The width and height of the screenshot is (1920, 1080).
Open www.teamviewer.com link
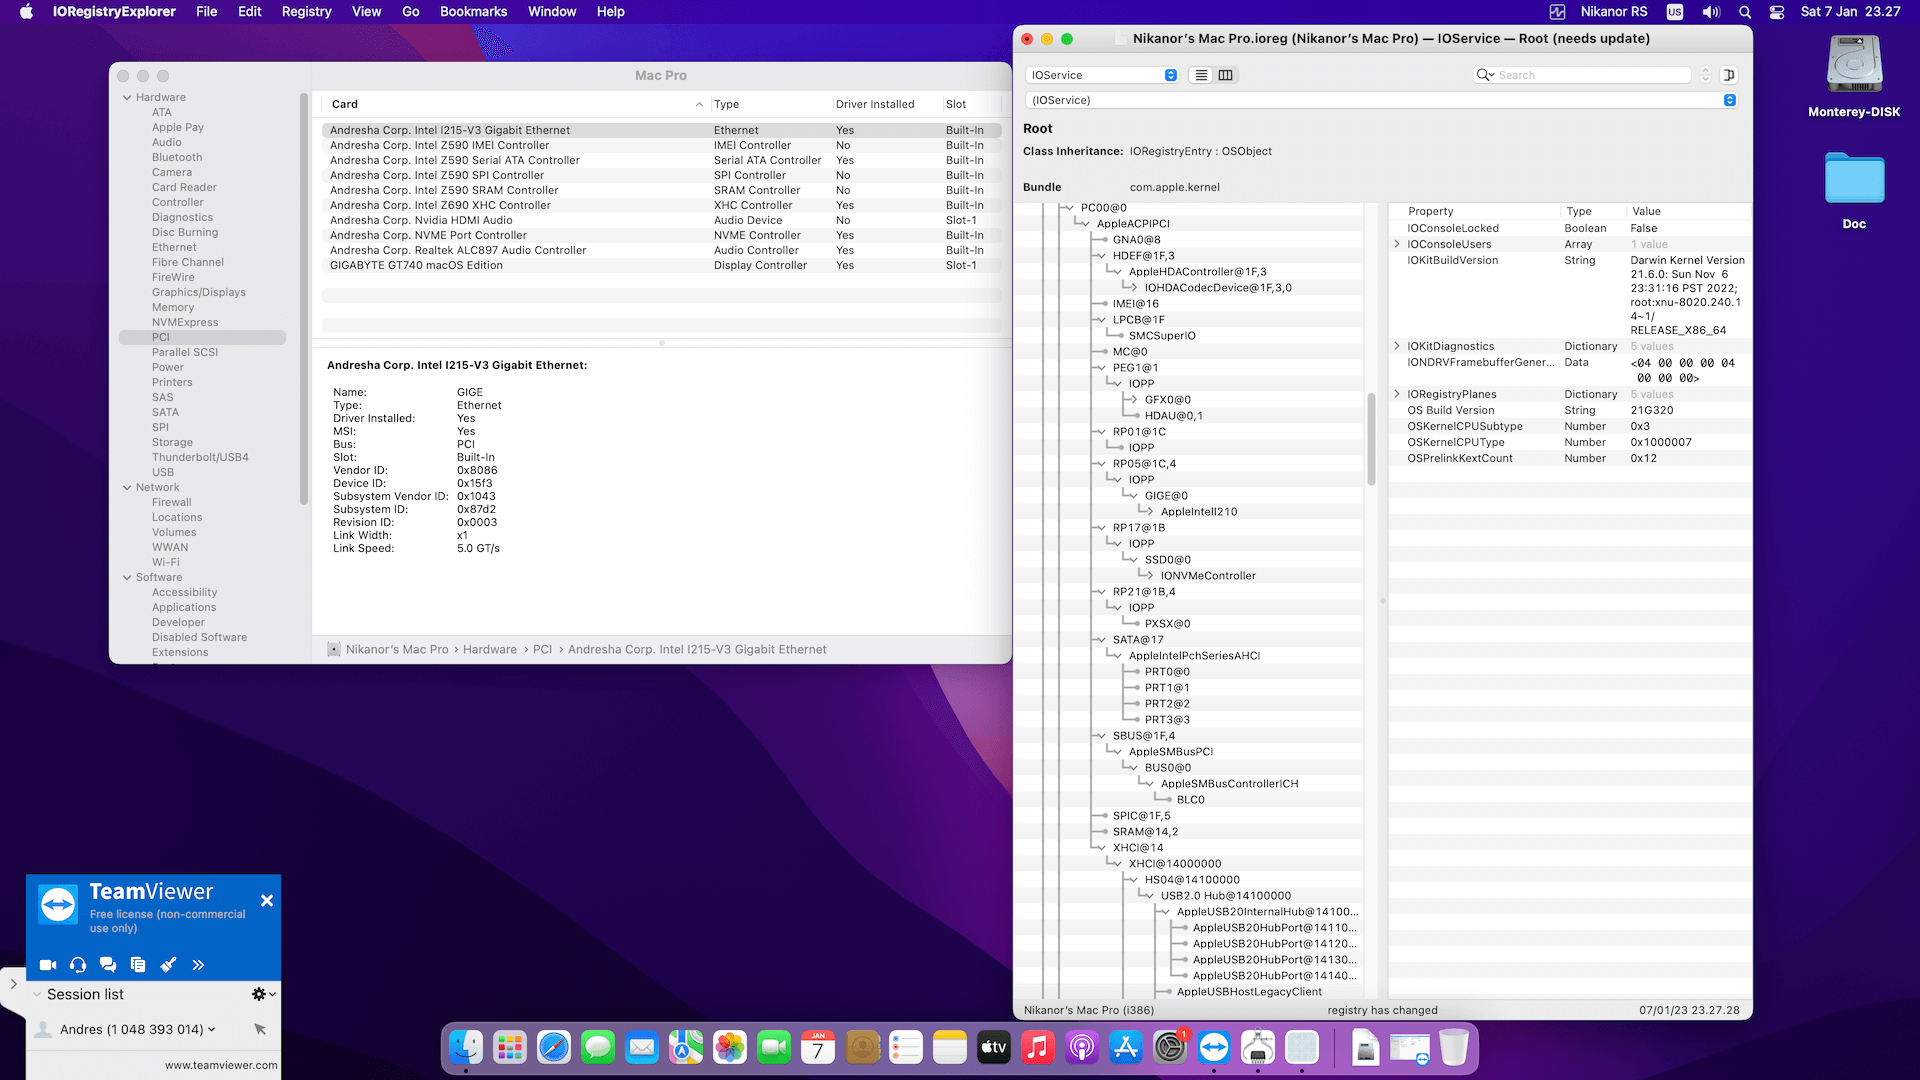(x=221, y=1065)
